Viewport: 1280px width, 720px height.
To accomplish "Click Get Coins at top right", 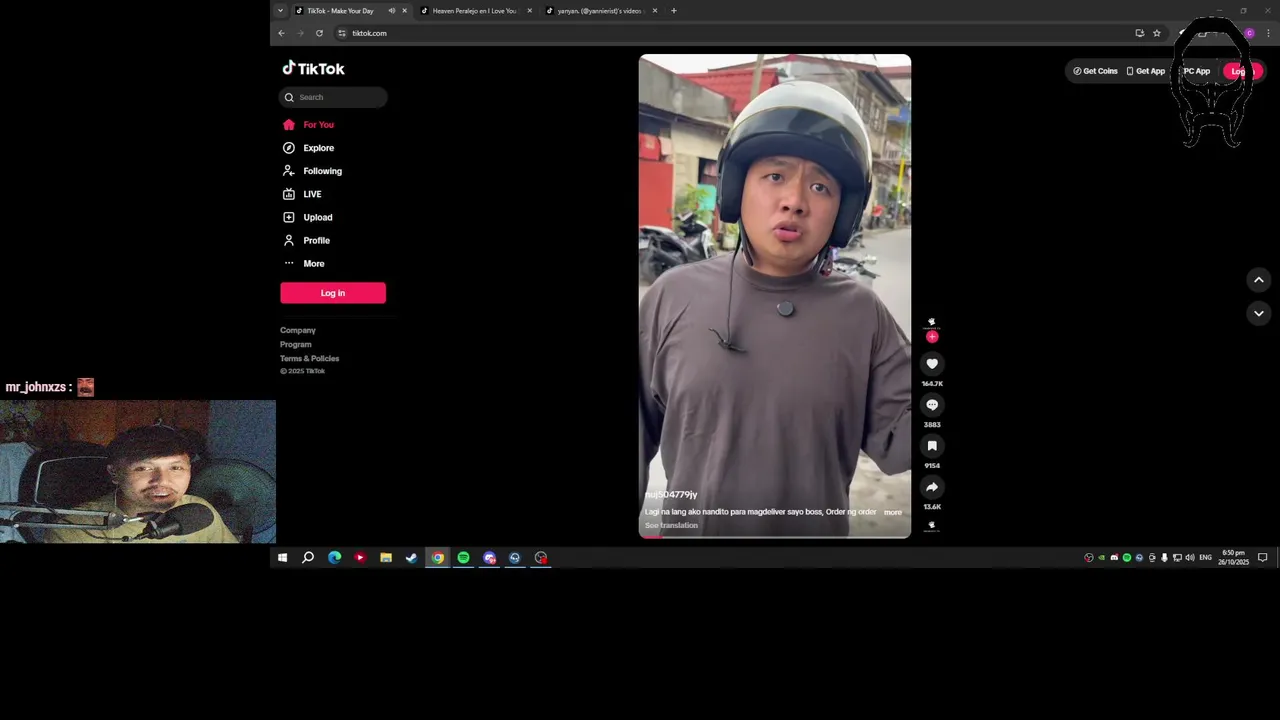I will pos(1095,71).
